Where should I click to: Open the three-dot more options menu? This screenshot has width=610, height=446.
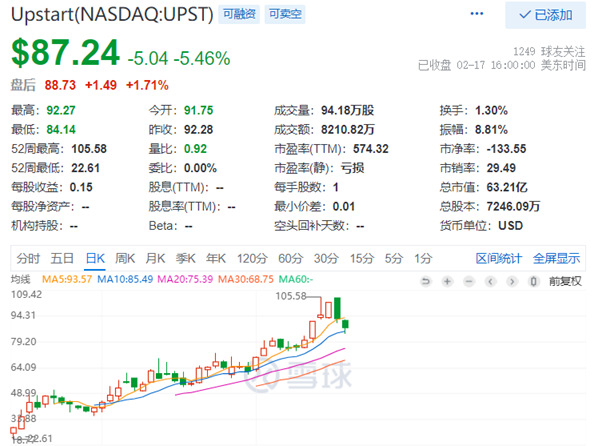(x=477, y=14)
